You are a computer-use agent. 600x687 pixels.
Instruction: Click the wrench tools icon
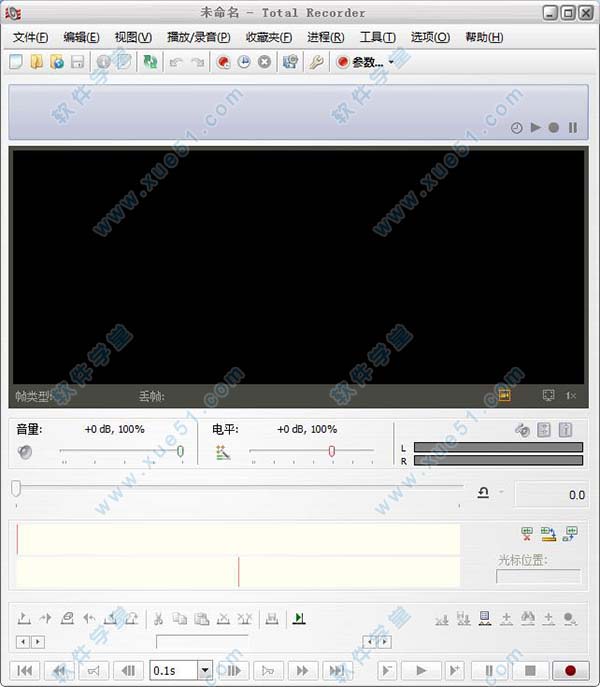(316, 62)
